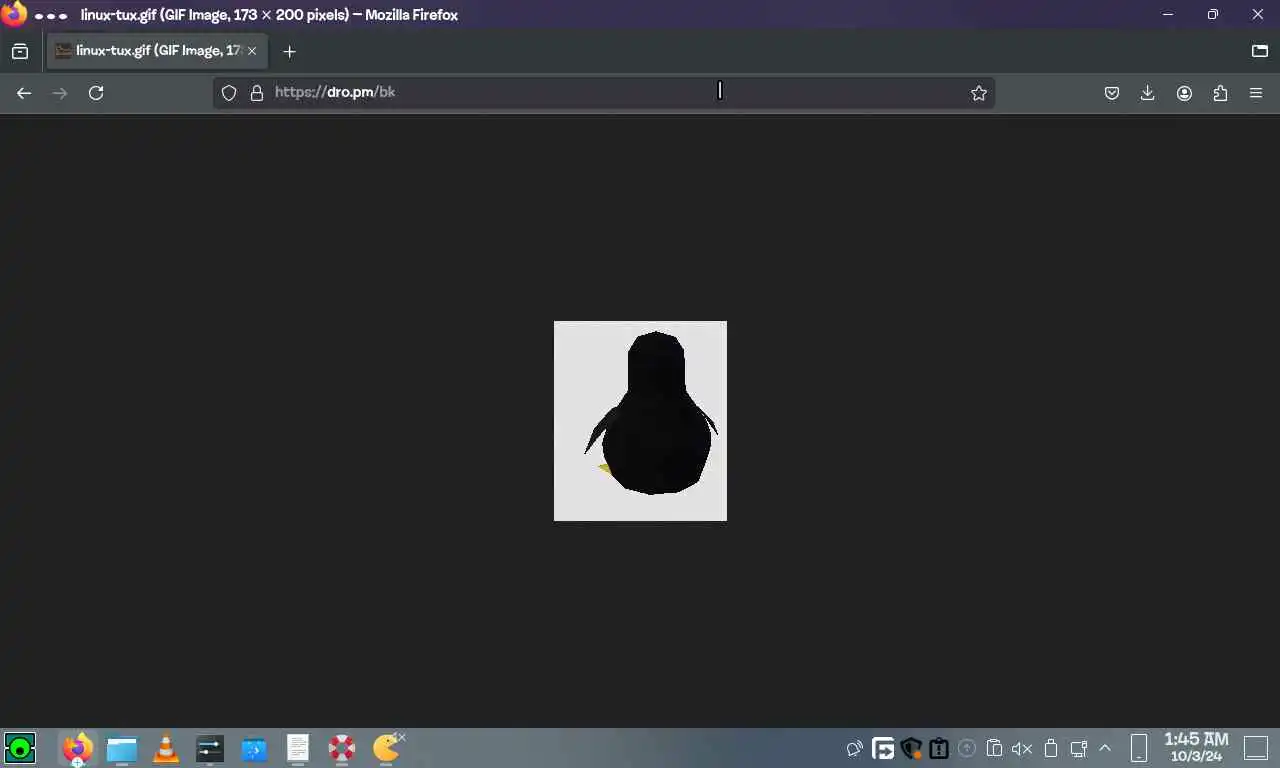This screenshot has width=1280, height=768.
Task: Reload the current page
Action: point(96,93)
